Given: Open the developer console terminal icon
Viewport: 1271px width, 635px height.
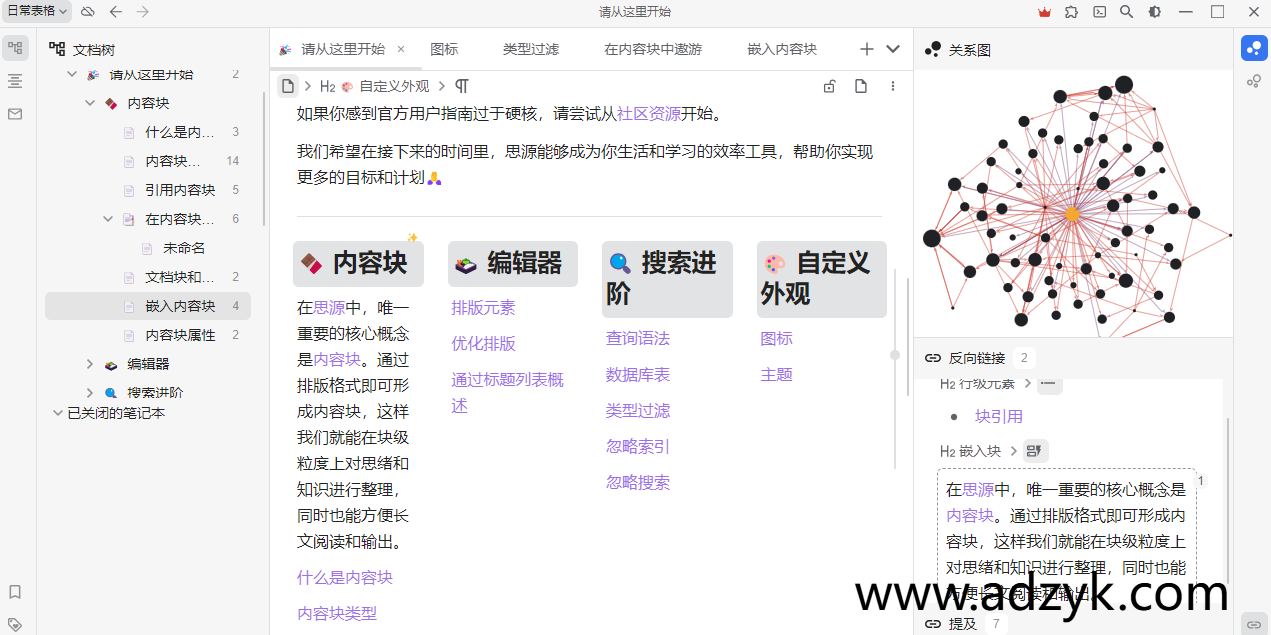Looking at the screenshot, I should coord(1099,11).
